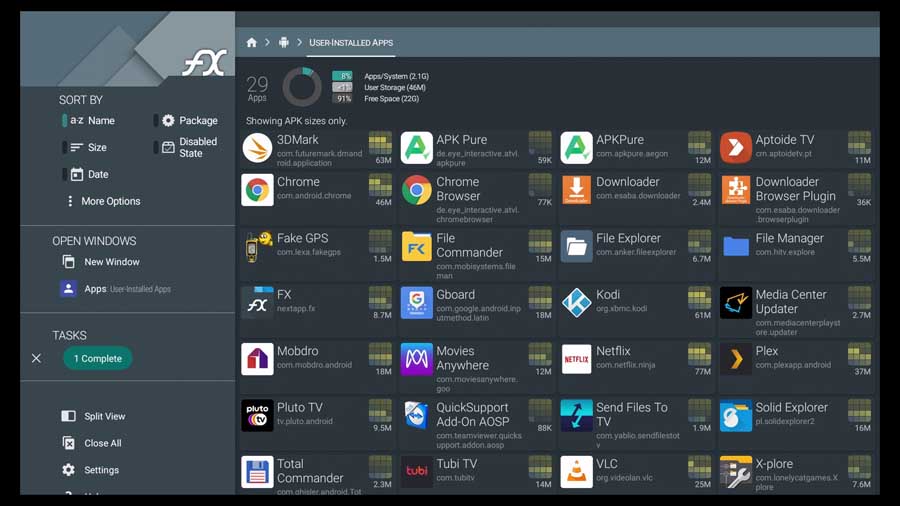Click the org.xbmc.kodi package text
900x506 pixels.
pos(622,309)
